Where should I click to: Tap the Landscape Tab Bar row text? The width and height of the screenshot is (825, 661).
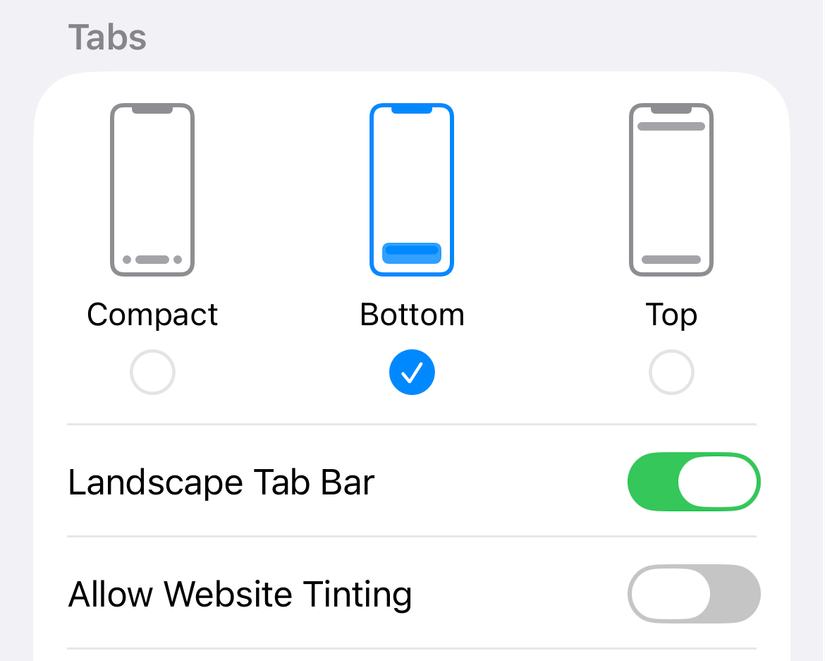pyautogui.click(x=220, y=481)
